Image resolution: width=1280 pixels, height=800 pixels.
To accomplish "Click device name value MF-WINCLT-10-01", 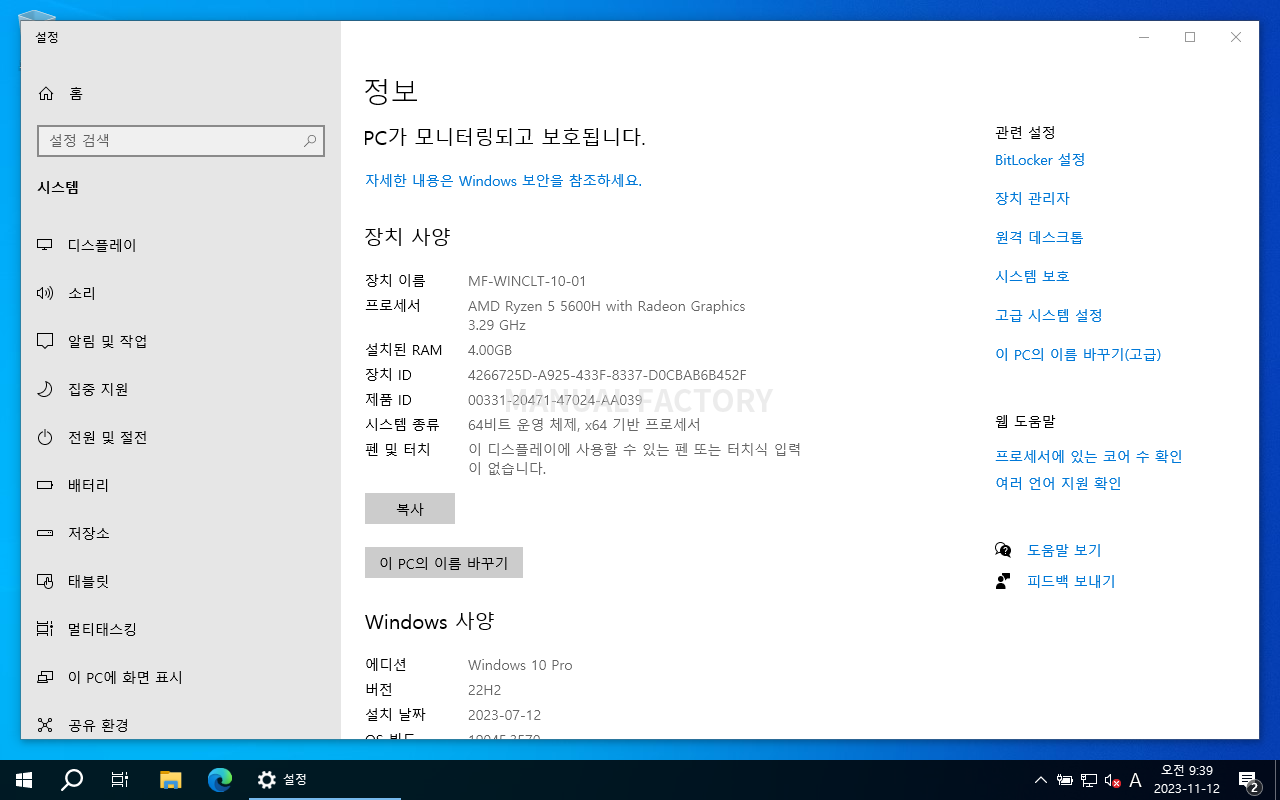I will pyautogui.click(x=527, y=281).
